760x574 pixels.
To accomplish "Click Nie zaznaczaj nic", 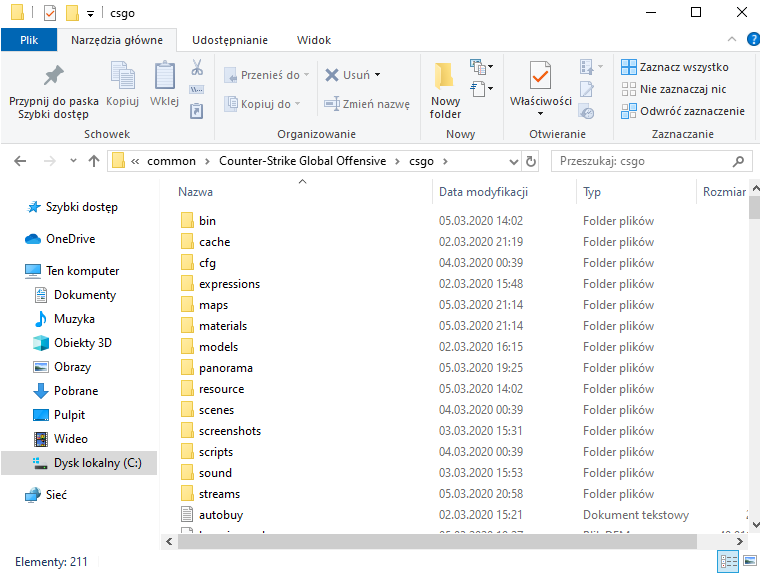I will pos(674,89).
